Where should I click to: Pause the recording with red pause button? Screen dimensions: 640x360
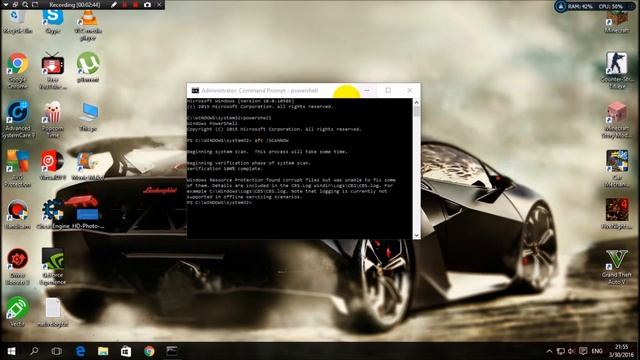coord(124,5)
